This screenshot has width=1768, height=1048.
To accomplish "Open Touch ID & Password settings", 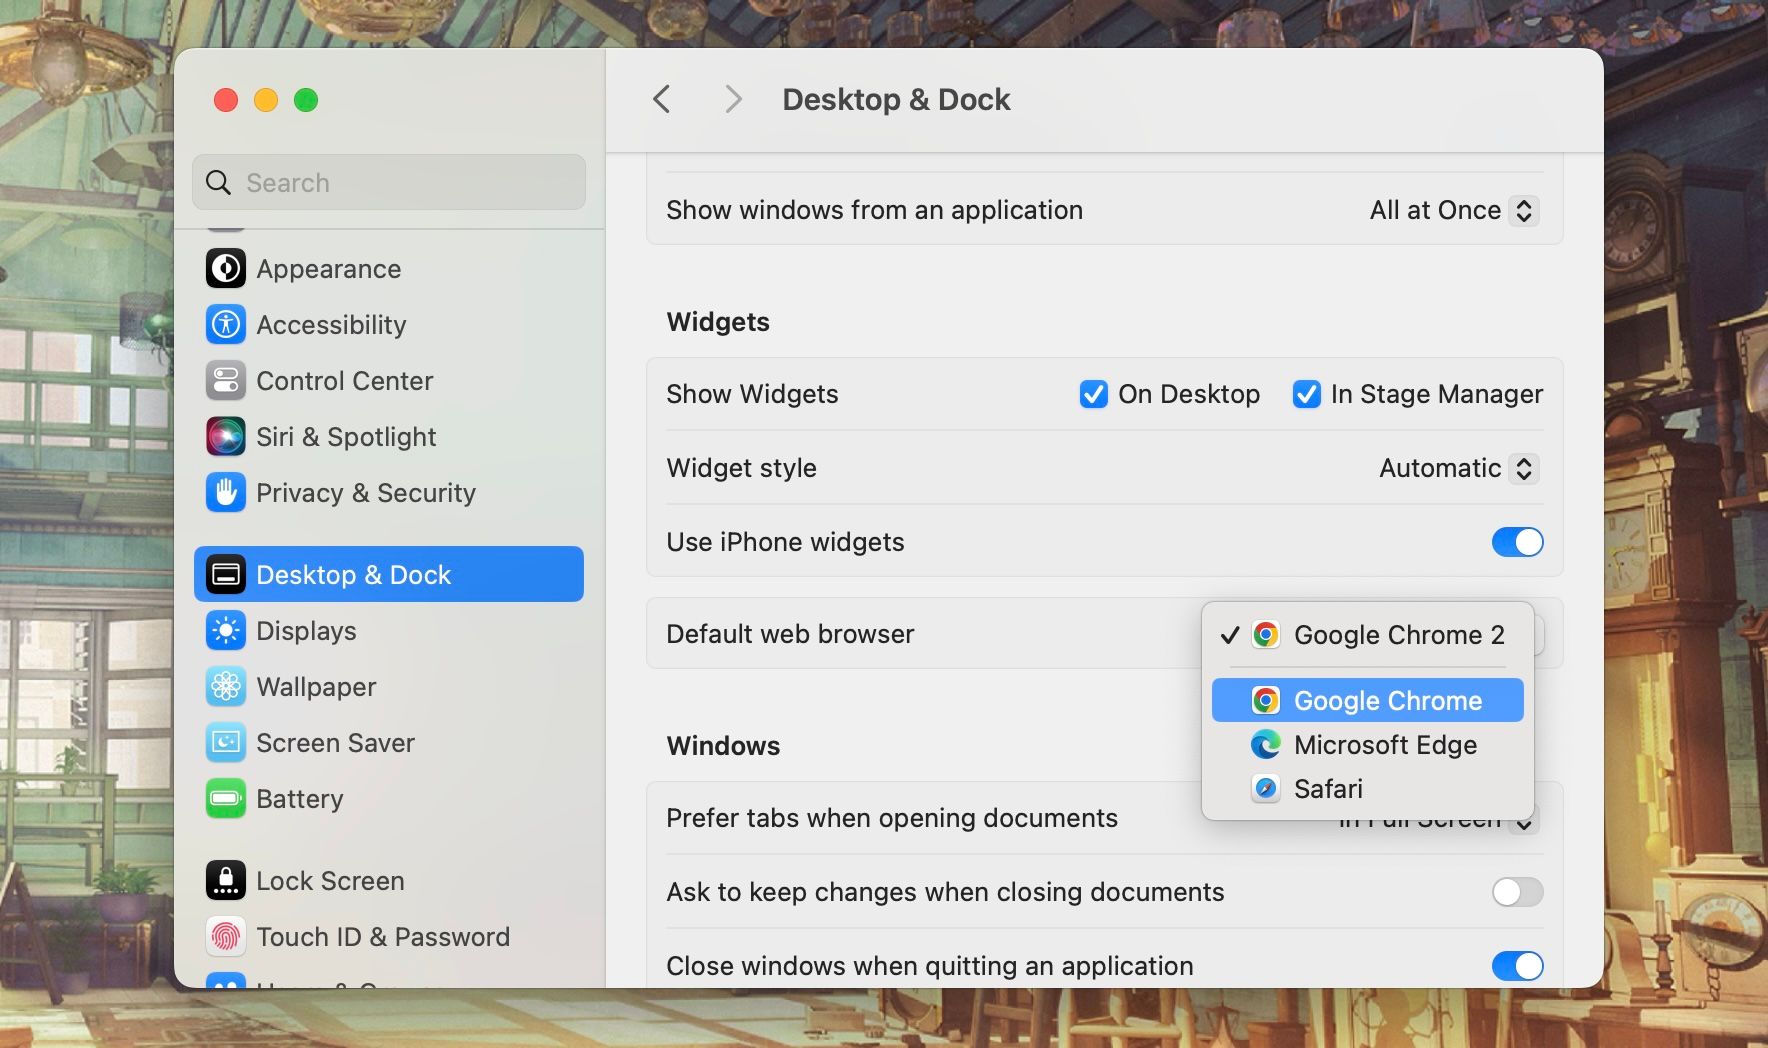I will (227, 936).
